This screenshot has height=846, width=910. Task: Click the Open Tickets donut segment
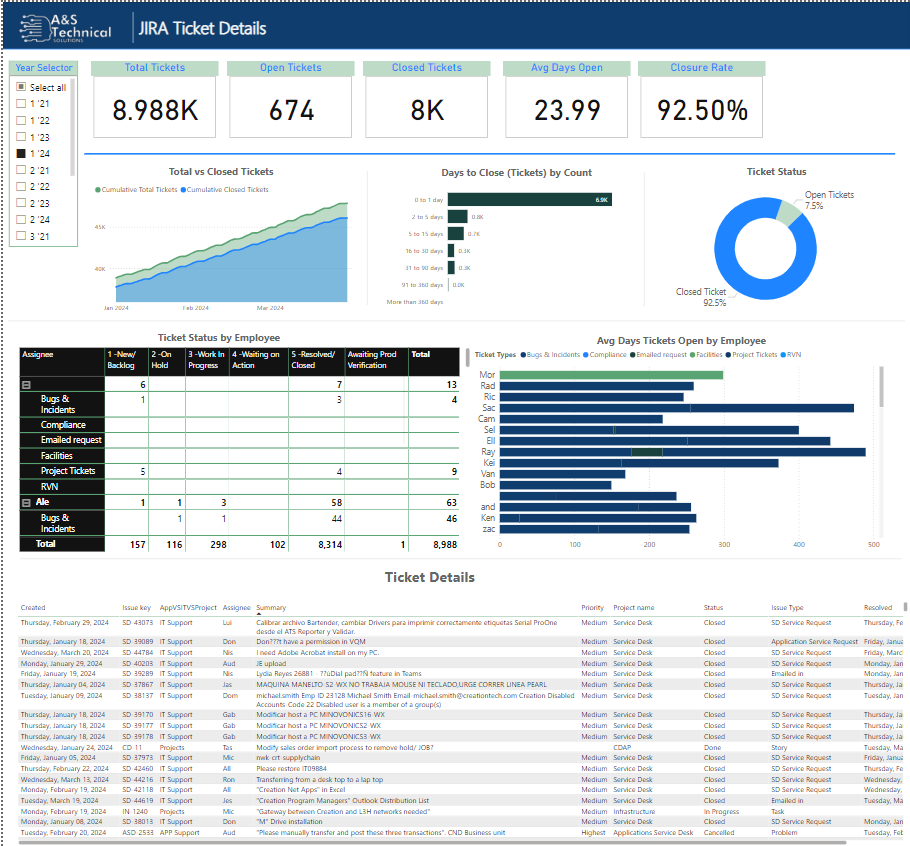click(x=790, y=212)
